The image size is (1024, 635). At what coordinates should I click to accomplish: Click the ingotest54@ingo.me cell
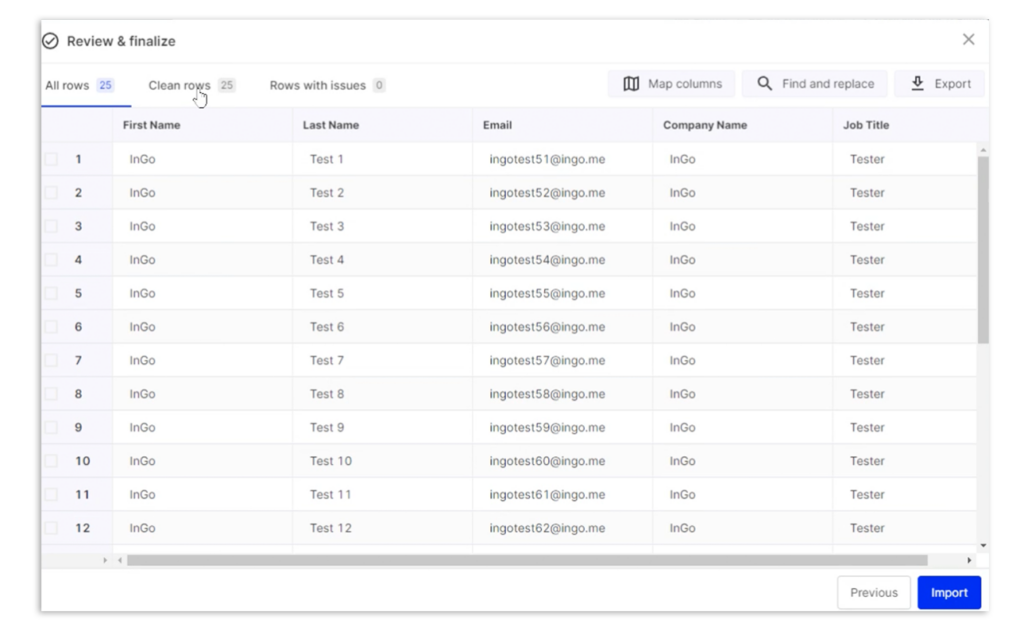point(562,259)
